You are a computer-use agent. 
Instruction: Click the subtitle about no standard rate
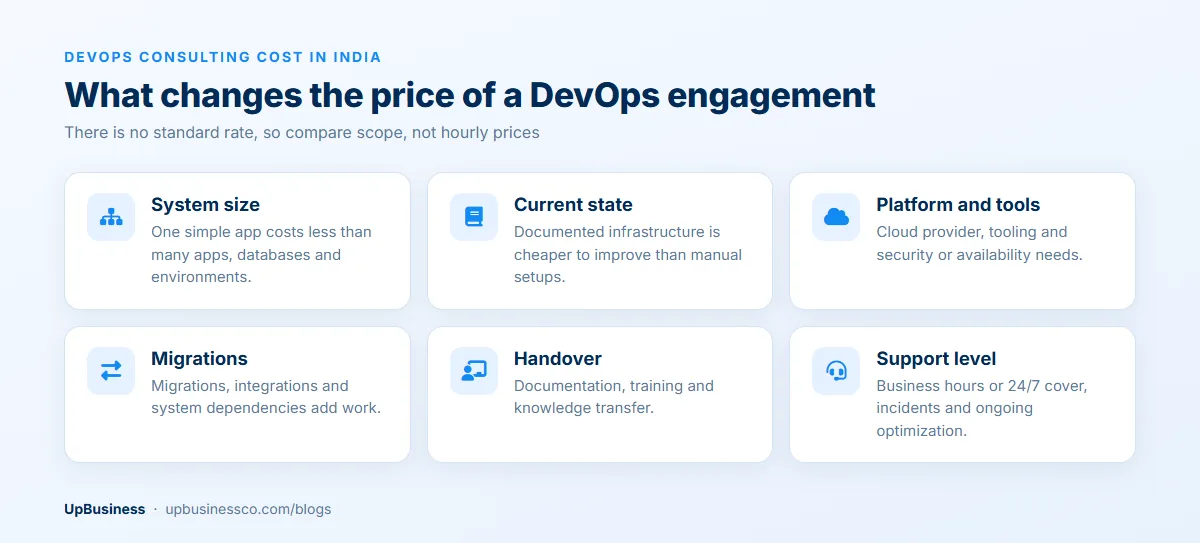coord(302,132)
